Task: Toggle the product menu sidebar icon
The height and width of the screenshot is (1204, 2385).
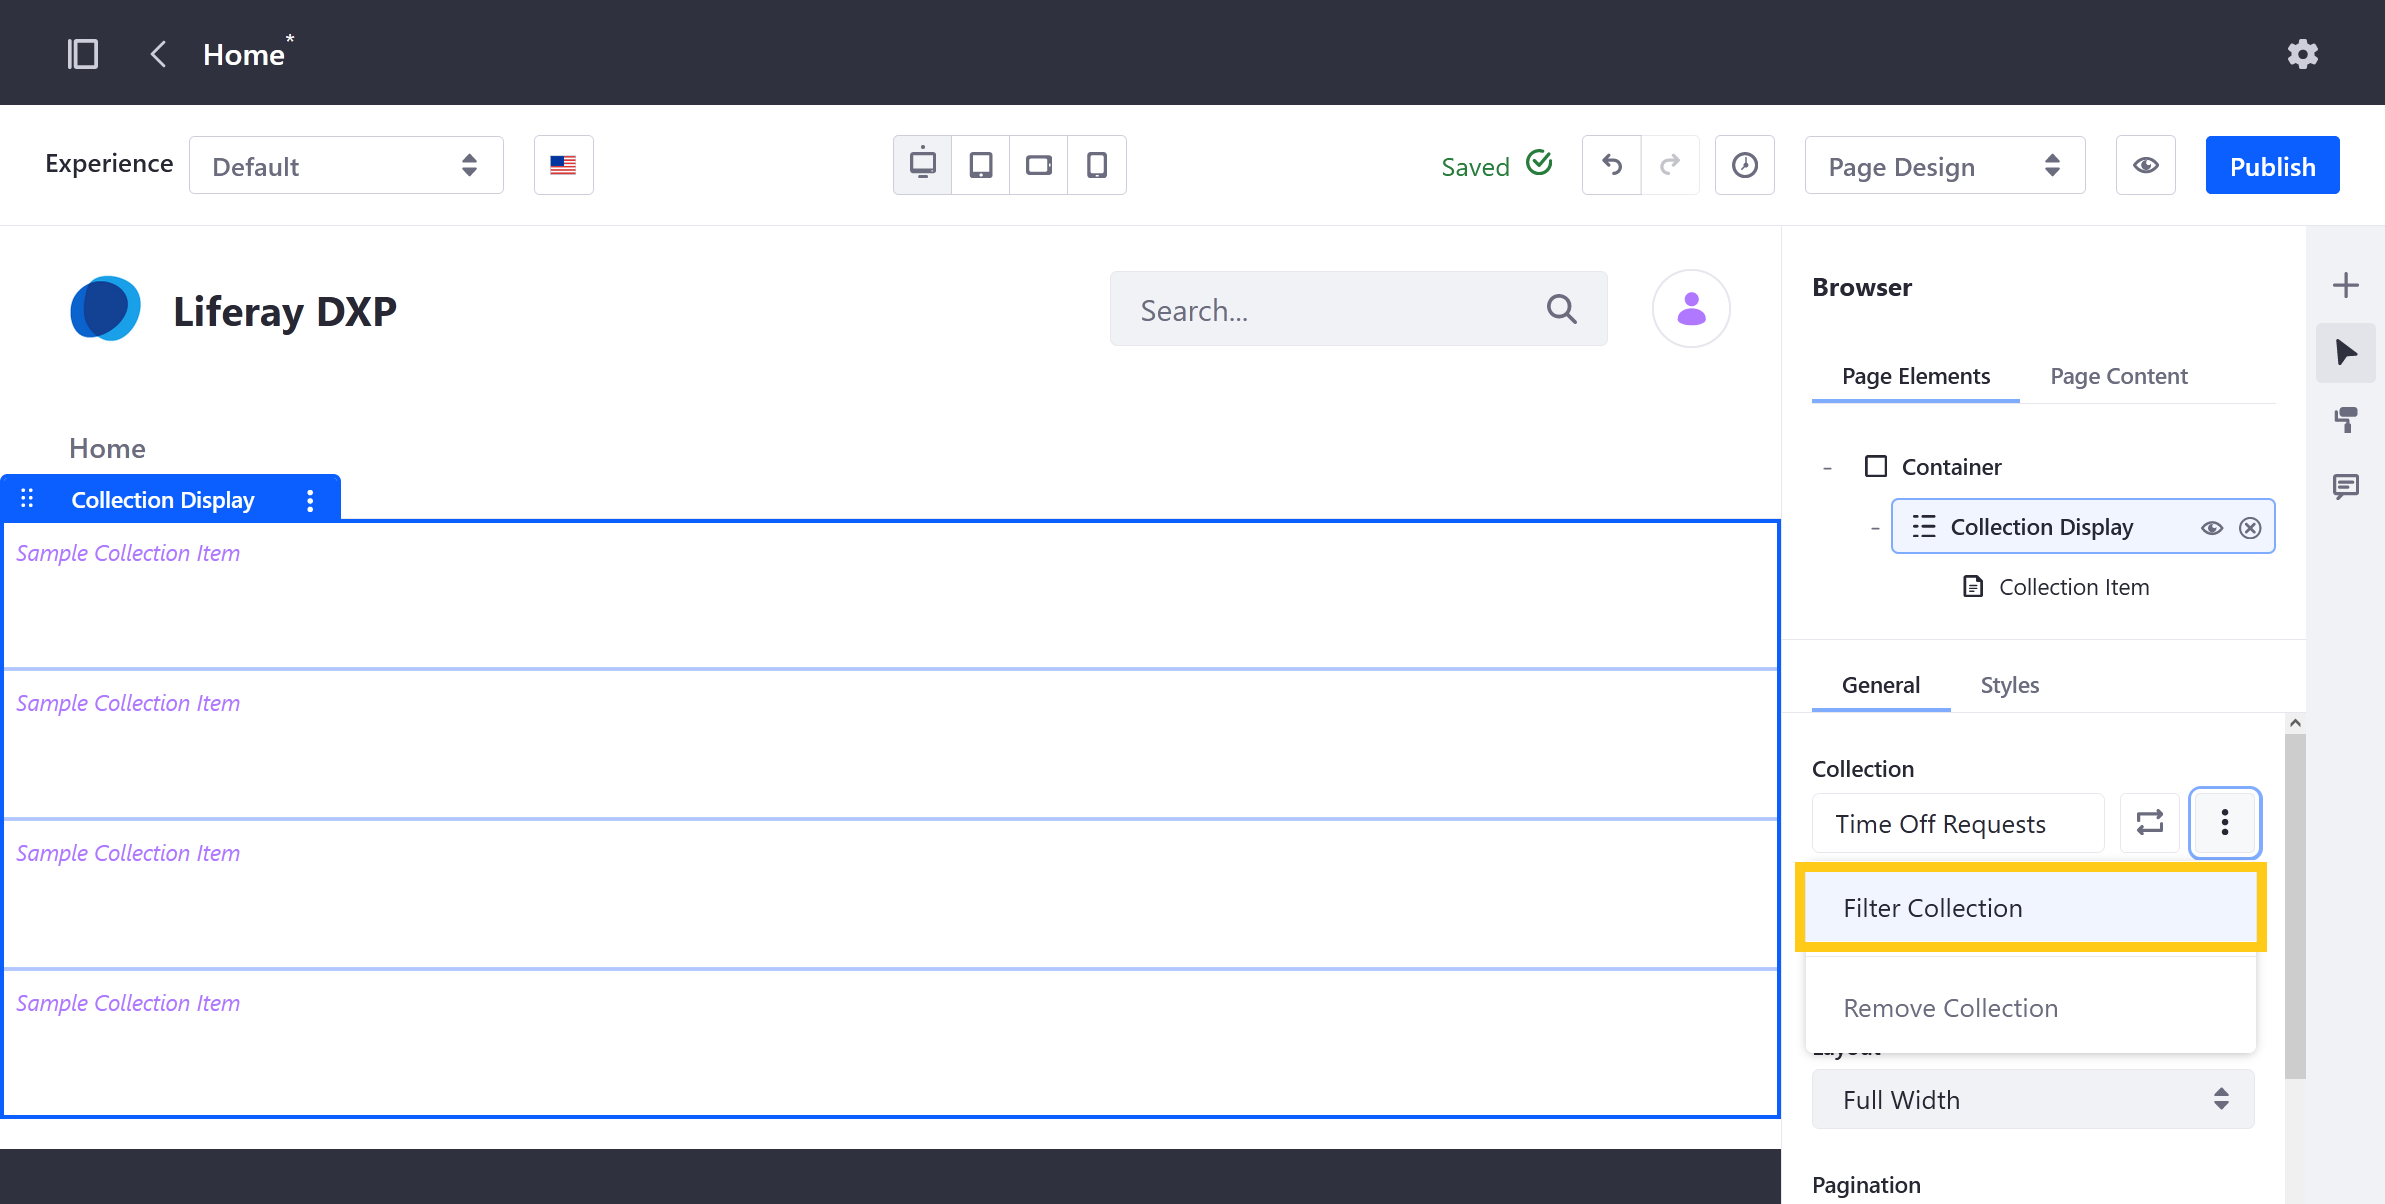Action: pos(82,54)
